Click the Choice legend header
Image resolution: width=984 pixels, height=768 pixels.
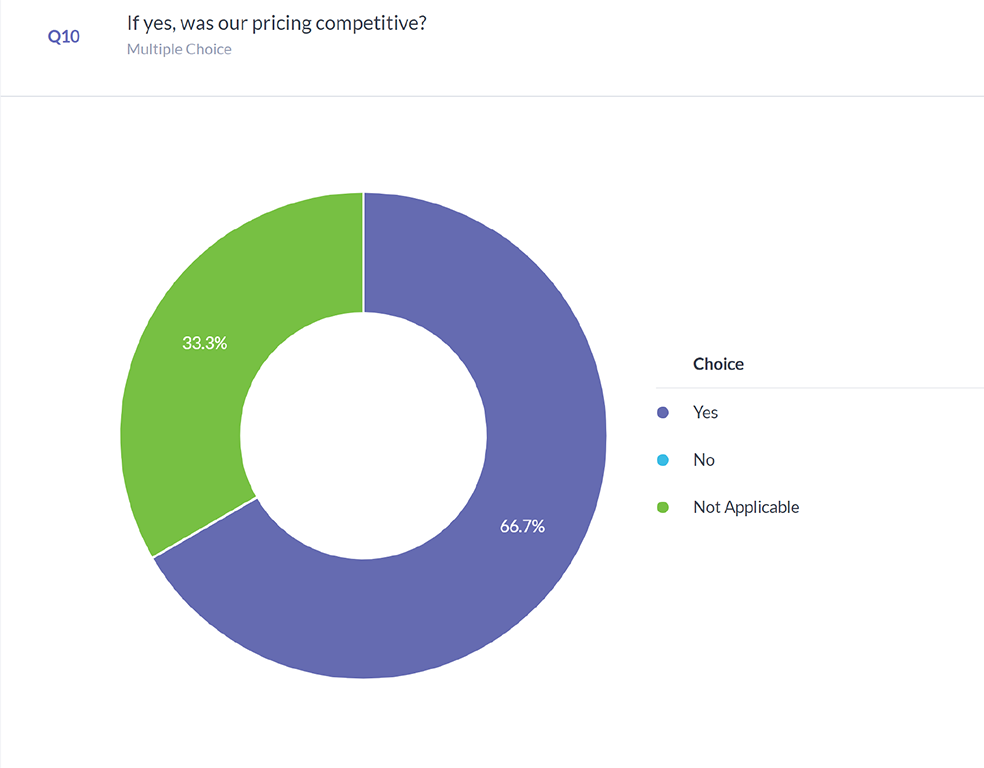(x=718, y=364)
